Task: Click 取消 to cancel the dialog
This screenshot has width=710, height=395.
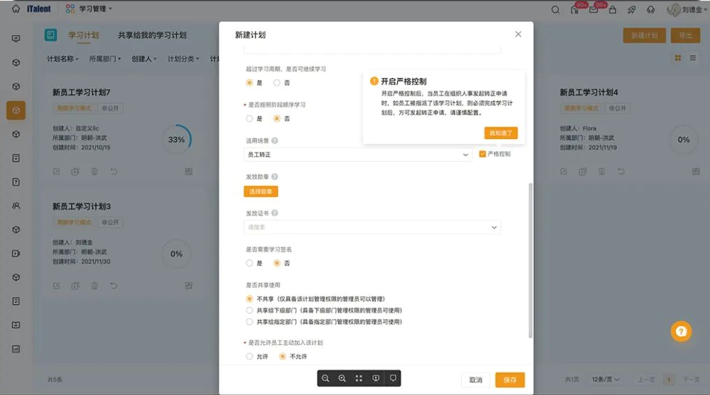Action: (x=475, y=380)
